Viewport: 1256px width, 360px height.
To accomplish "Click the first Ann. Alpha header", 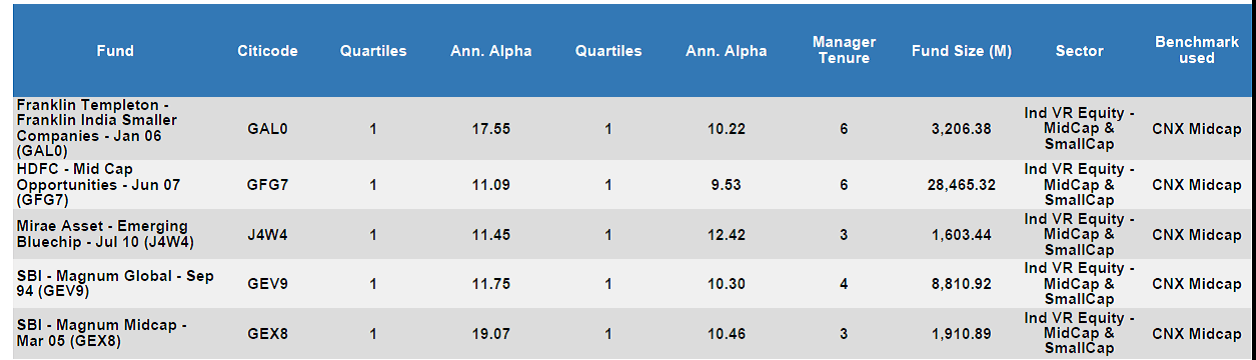I will [491, 51].
